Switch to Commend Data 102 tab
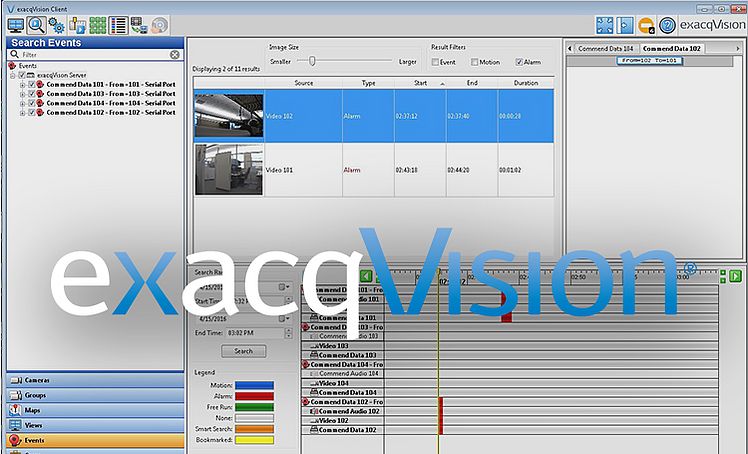 [672, 49]
